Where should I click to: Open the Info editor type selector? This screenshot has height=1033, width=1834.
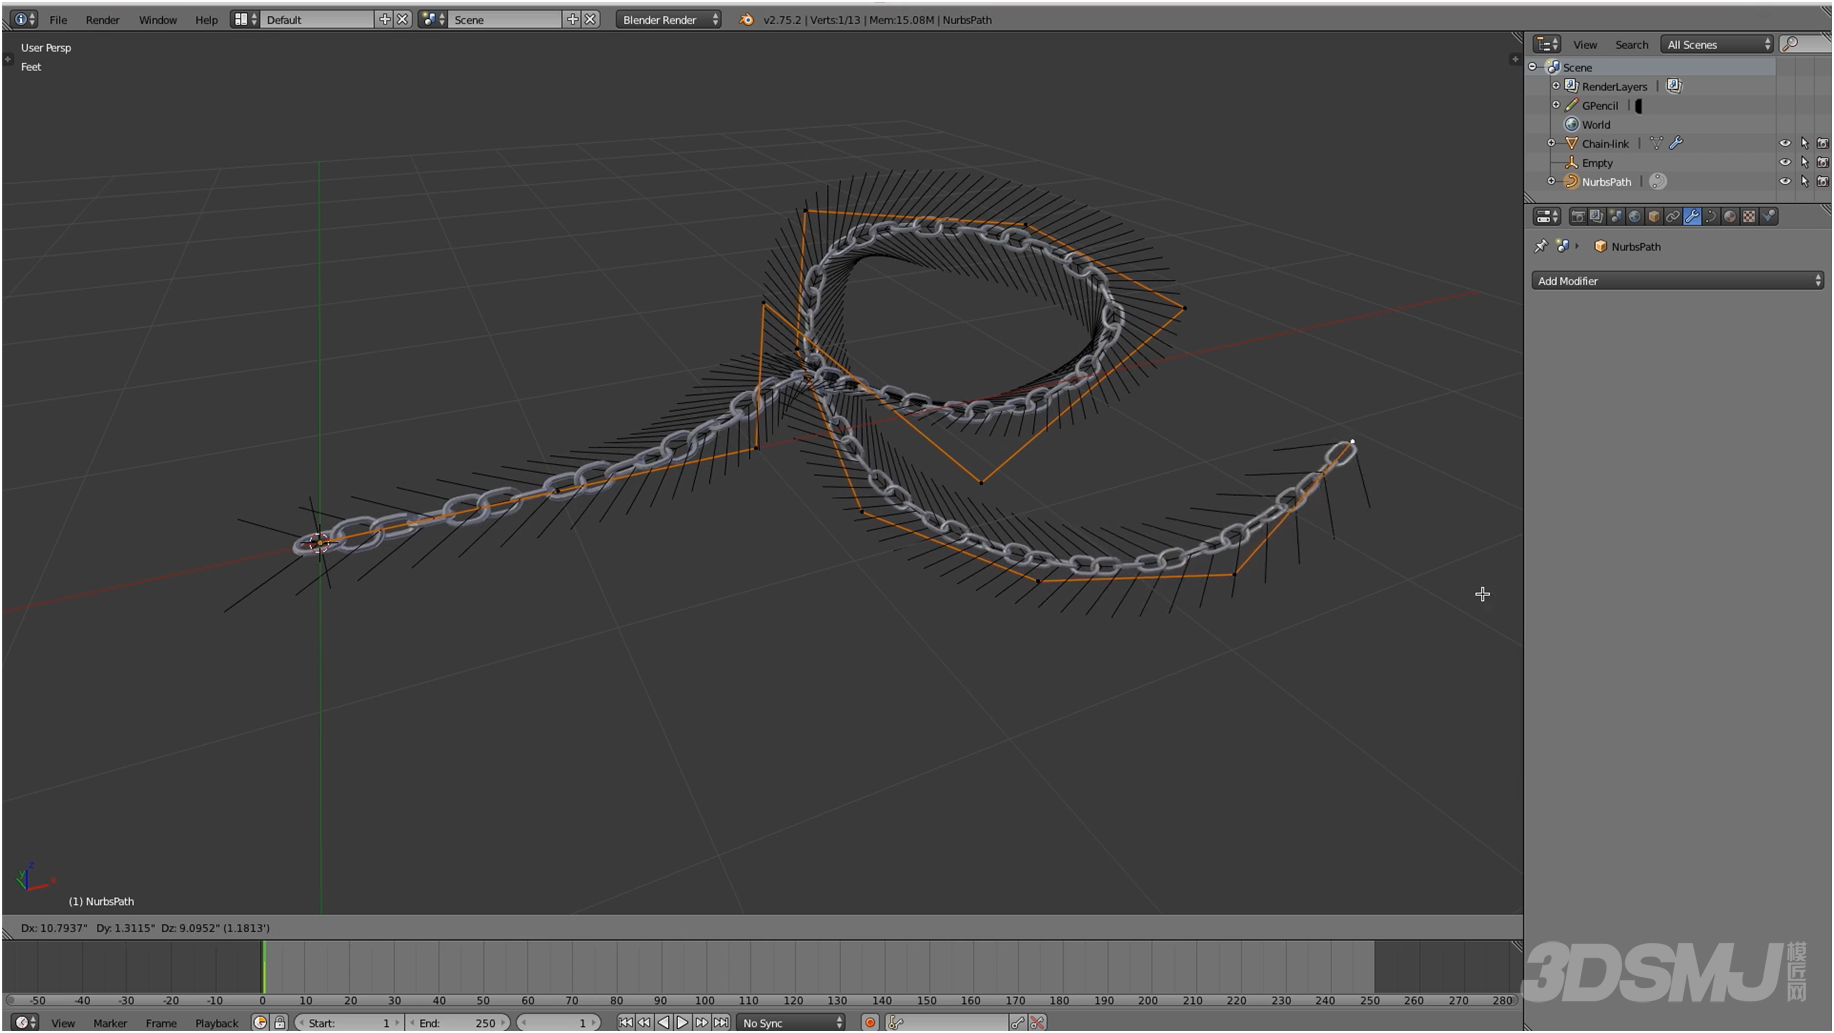tap(23, 19)
